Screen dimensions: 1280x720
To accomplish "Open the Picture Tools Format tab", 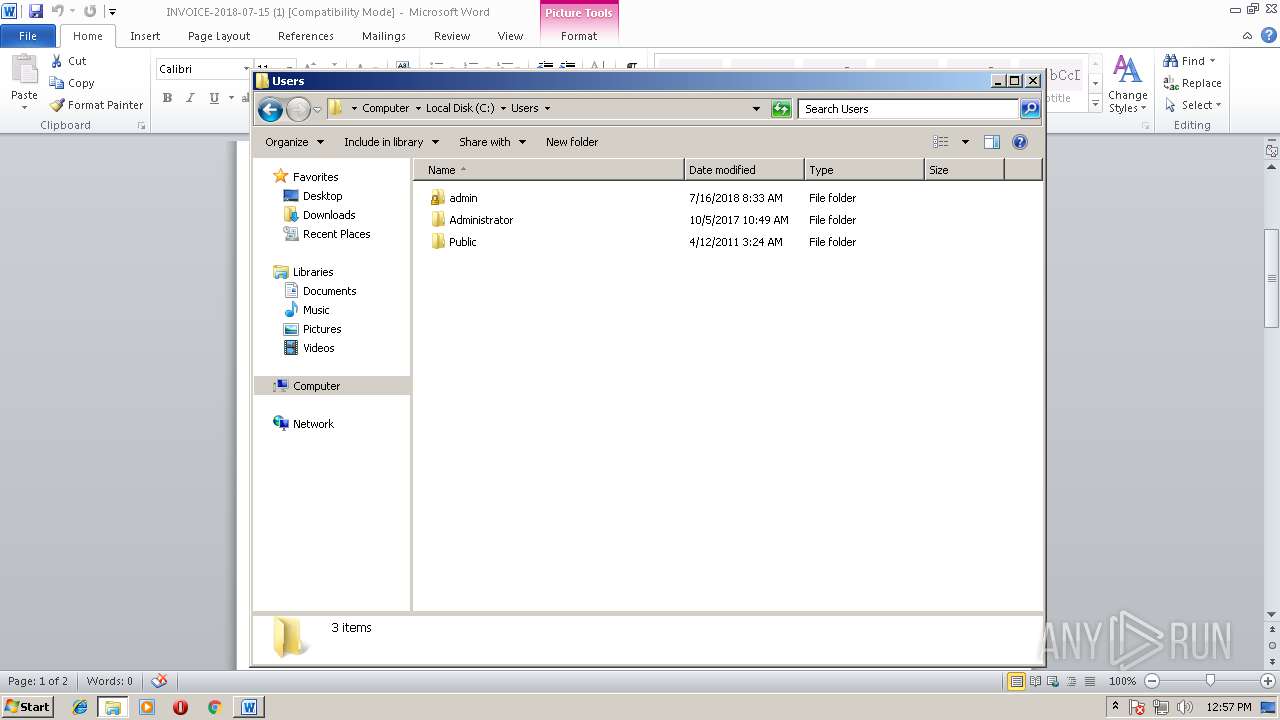I will tap(579, 36).
